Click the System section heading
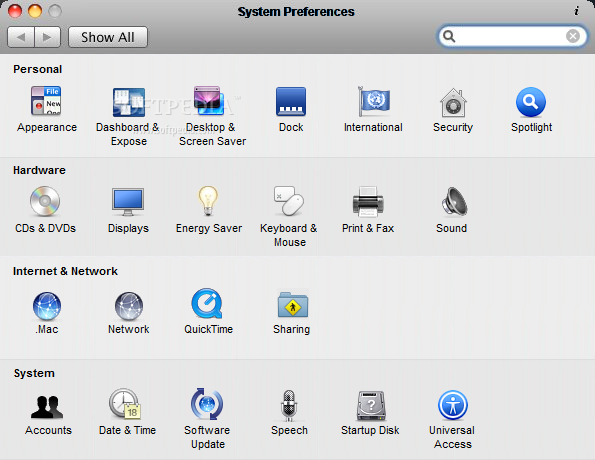 34,373
